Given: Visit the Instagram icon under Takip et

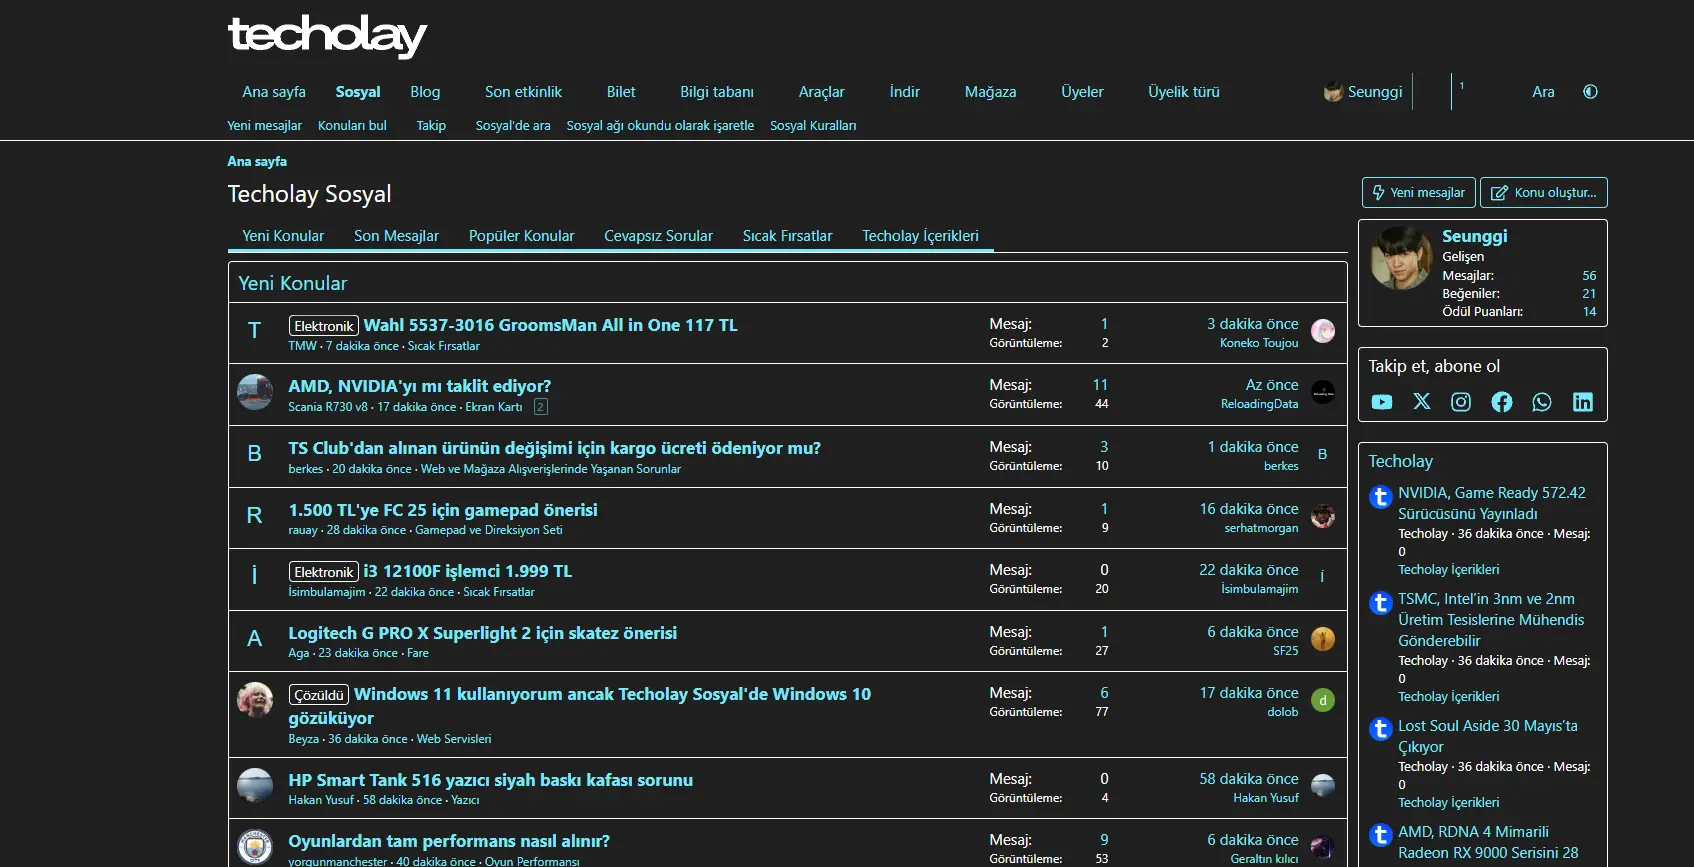Looking at the screenshot, I should point(1461,402).
